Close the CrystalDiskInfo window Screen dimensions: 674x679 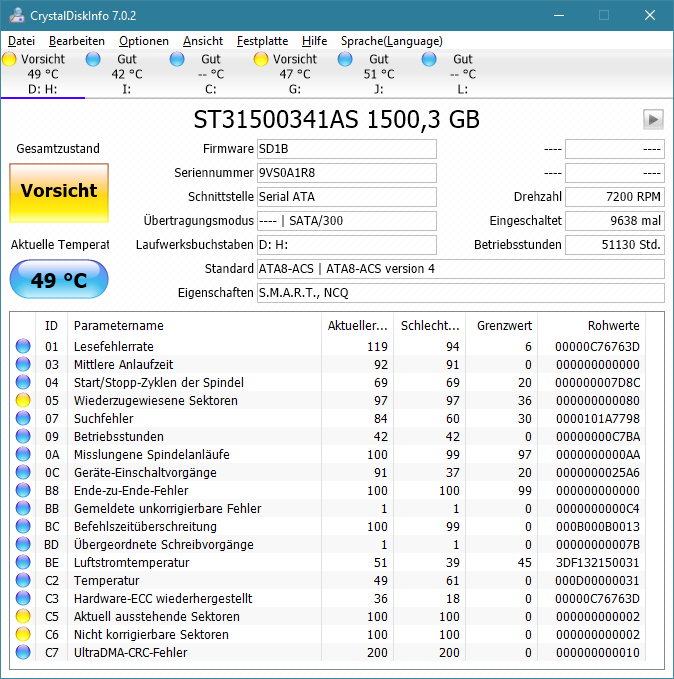(650, 15)
